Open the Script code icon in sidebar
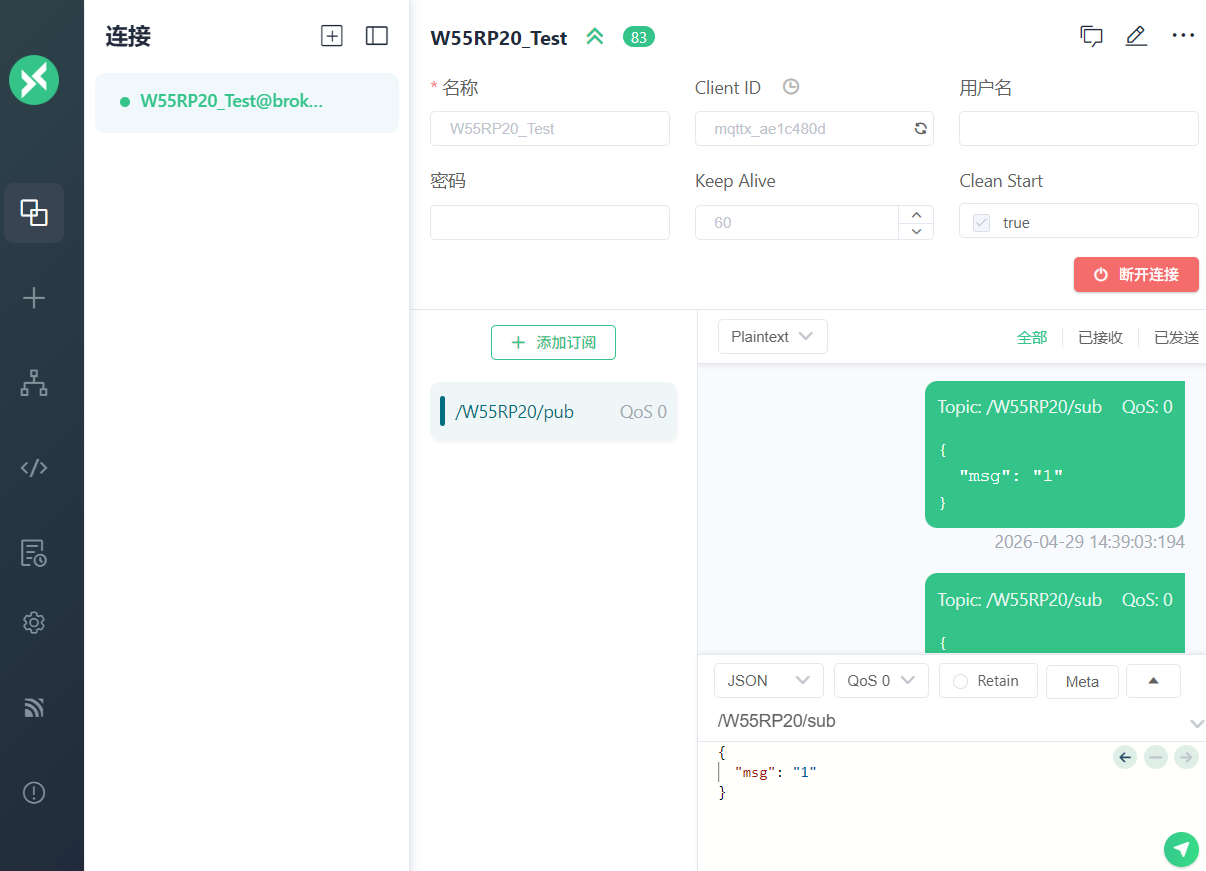This screenshot has height=871, width=1206. 34,468
